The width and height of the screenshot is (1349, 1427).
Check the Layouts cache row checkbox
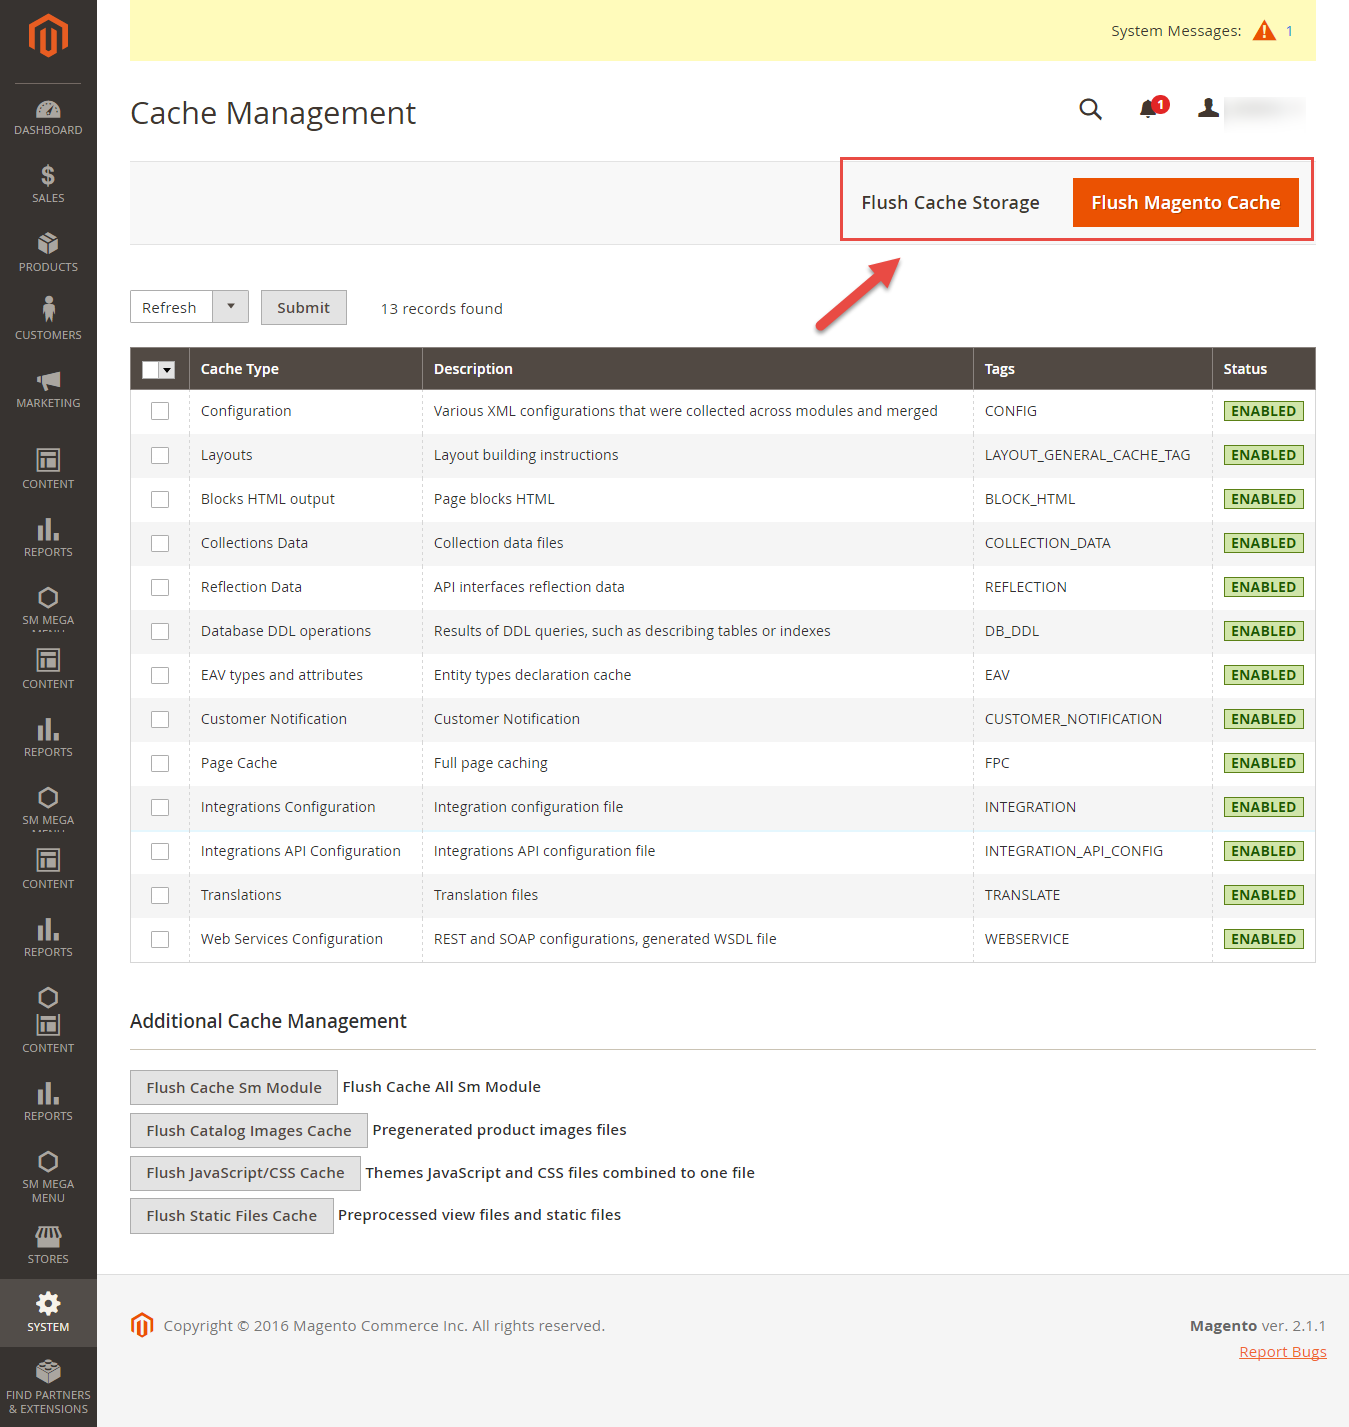pos(160,455)
